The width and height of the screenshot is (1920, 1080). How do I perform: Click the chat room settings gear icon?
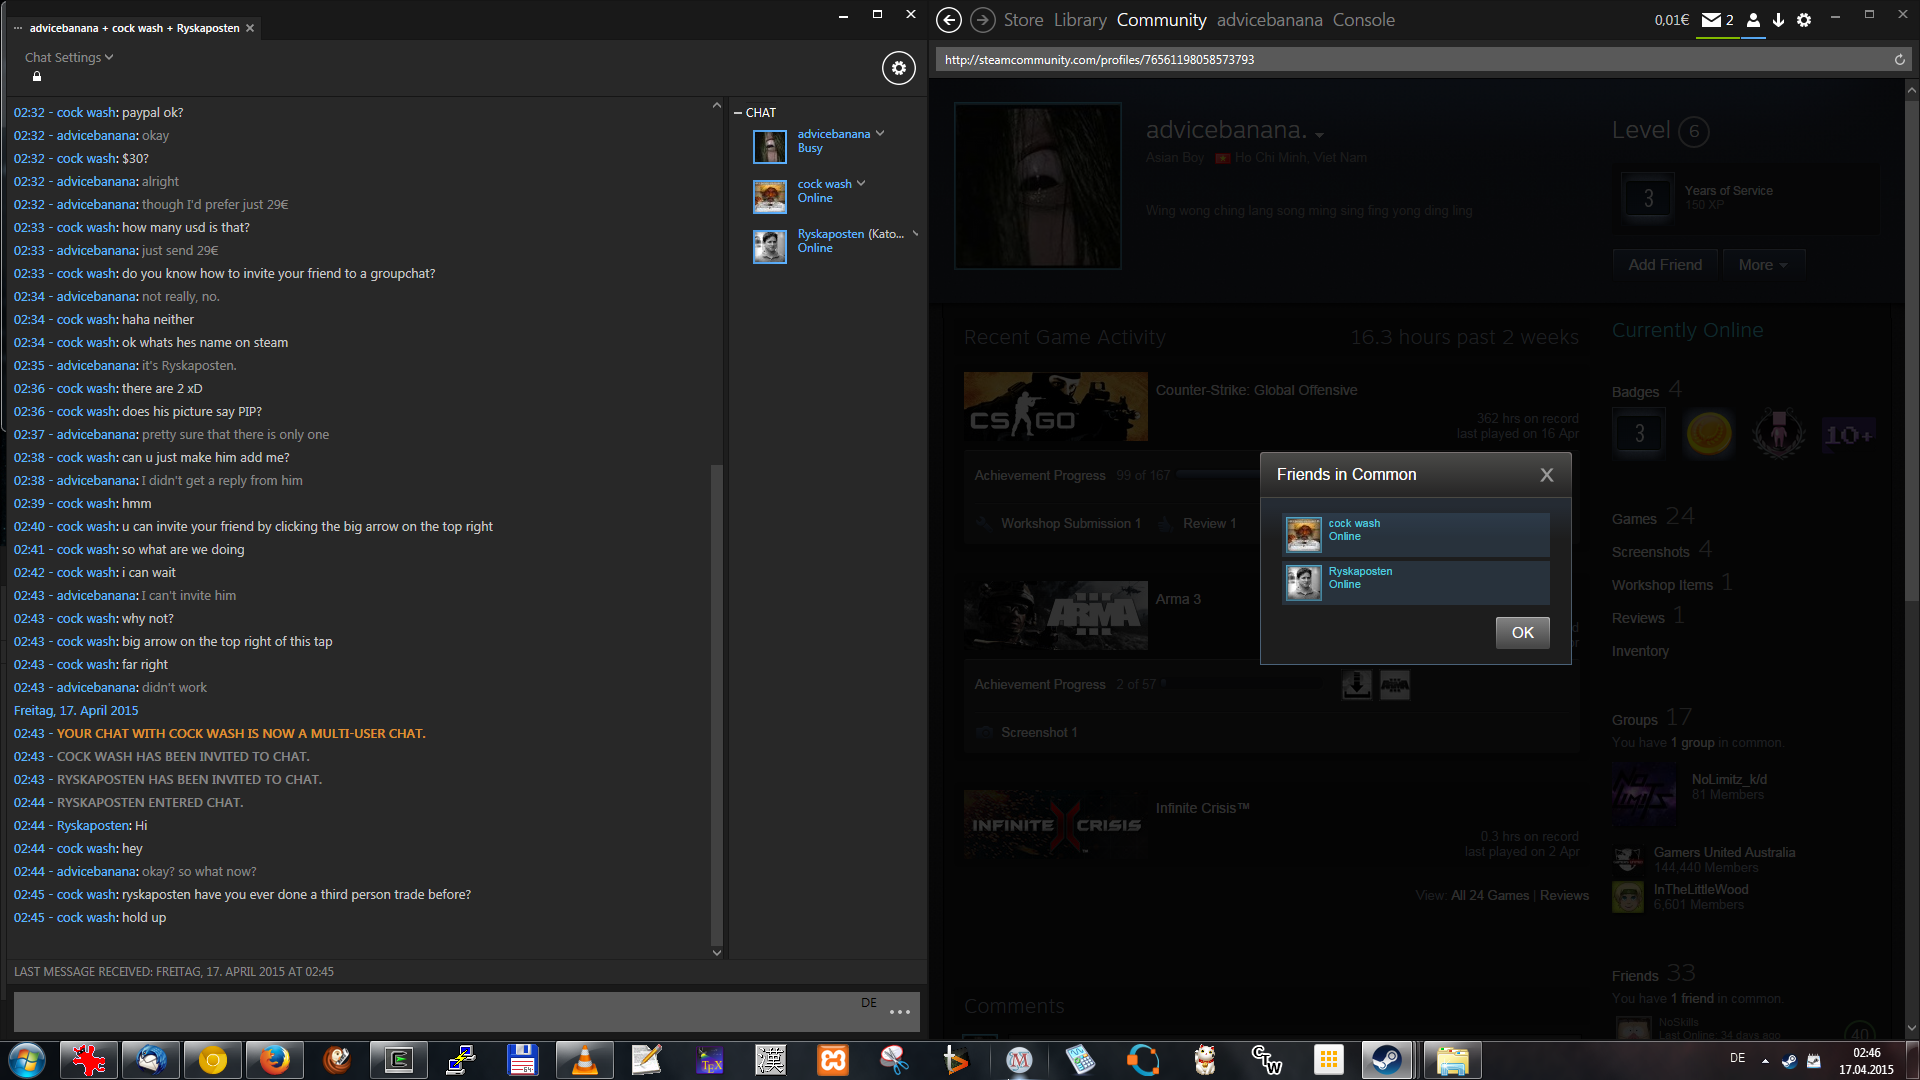click(898, 68)
